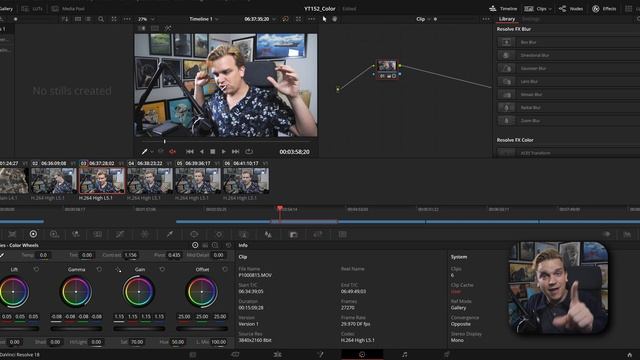Select the Radial Blur effect
The image size is (640, 360).
(568, 107)
